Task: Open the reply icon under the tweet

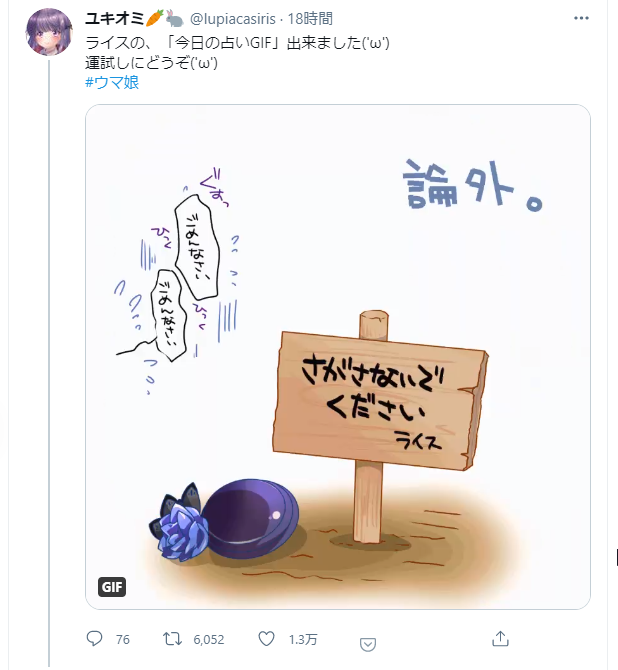Action: point(94,639)
